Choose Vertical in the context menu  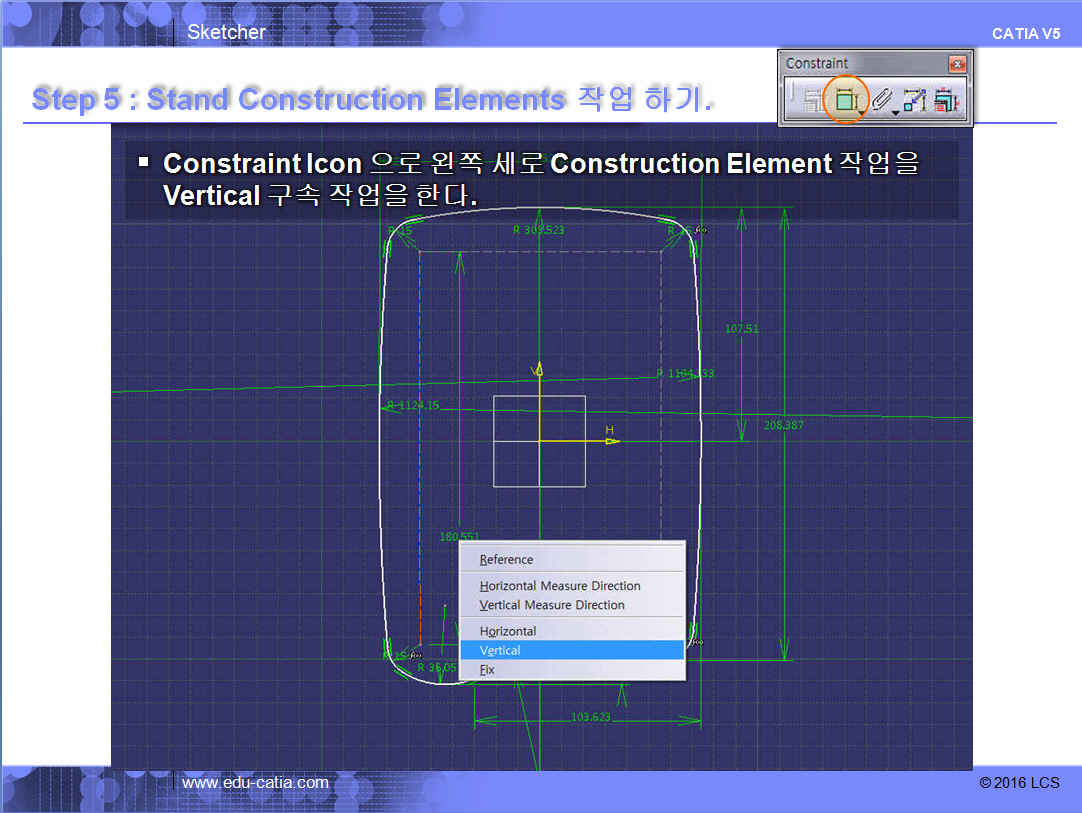pos(500,650)
